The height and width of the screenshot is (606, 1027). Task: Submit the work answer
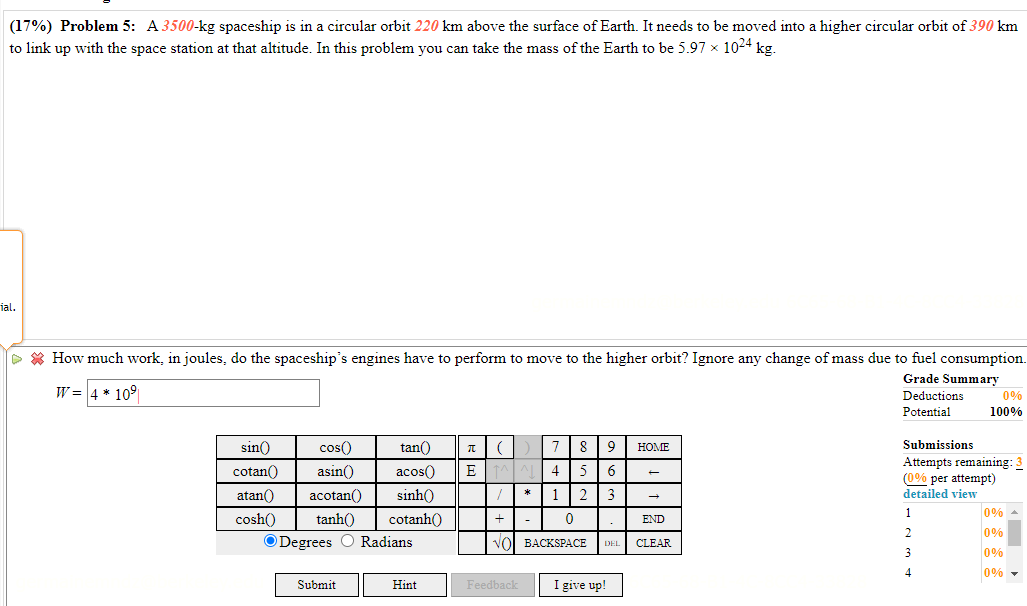pyautogui.click(x=316, y=584)
